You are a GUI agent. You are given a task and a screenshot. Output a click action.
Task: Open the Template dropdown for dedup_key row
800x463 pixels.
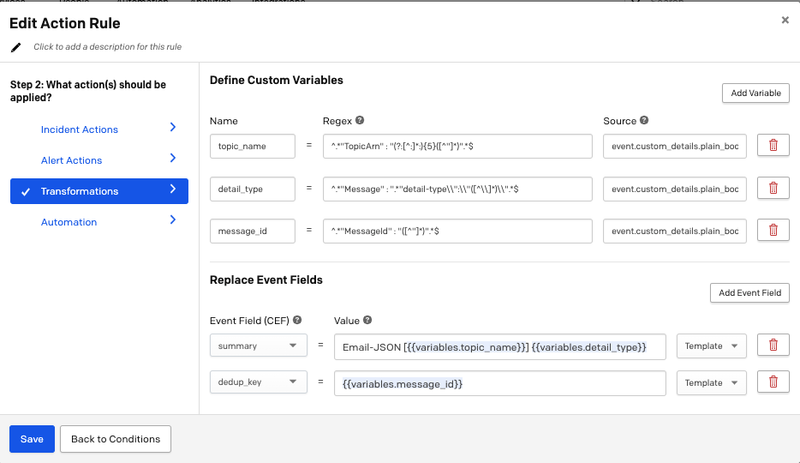(x=711, y=383)
